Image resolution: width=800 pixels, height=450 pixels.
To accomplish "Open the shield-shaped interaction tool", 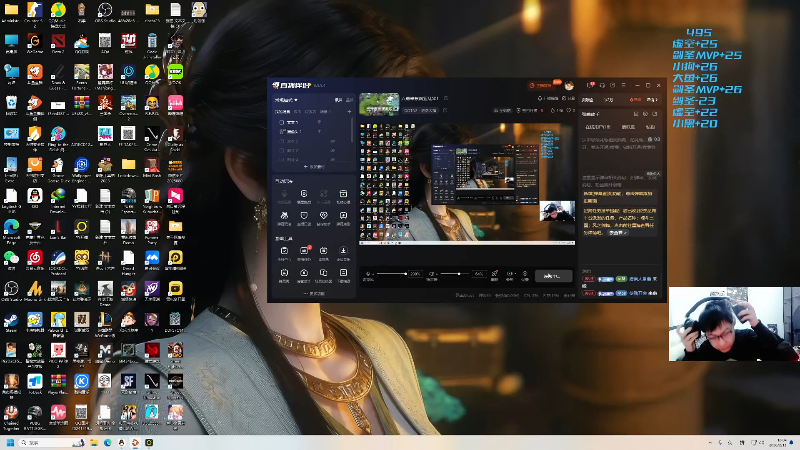I will pos(304,218).
